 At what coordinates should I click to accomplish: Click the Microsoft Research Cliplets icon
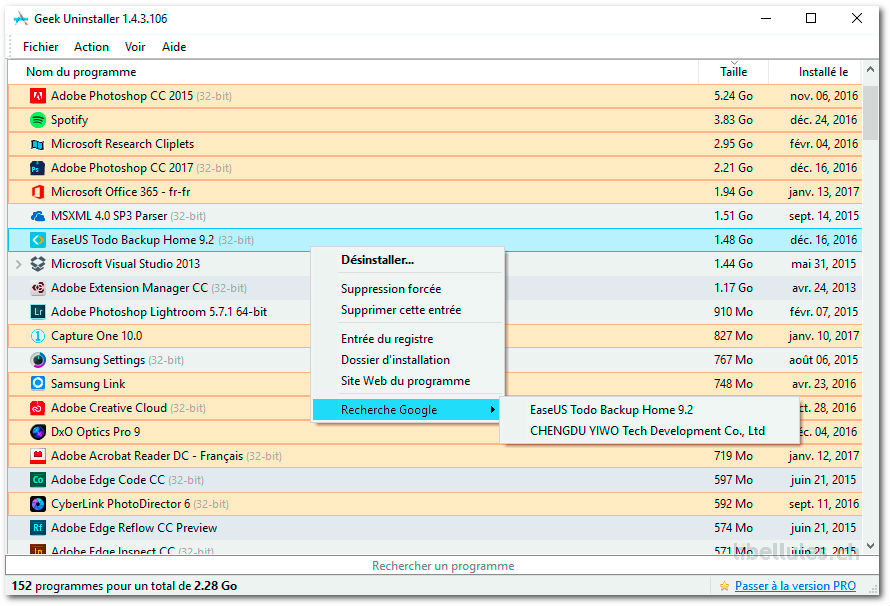[37, 144]
